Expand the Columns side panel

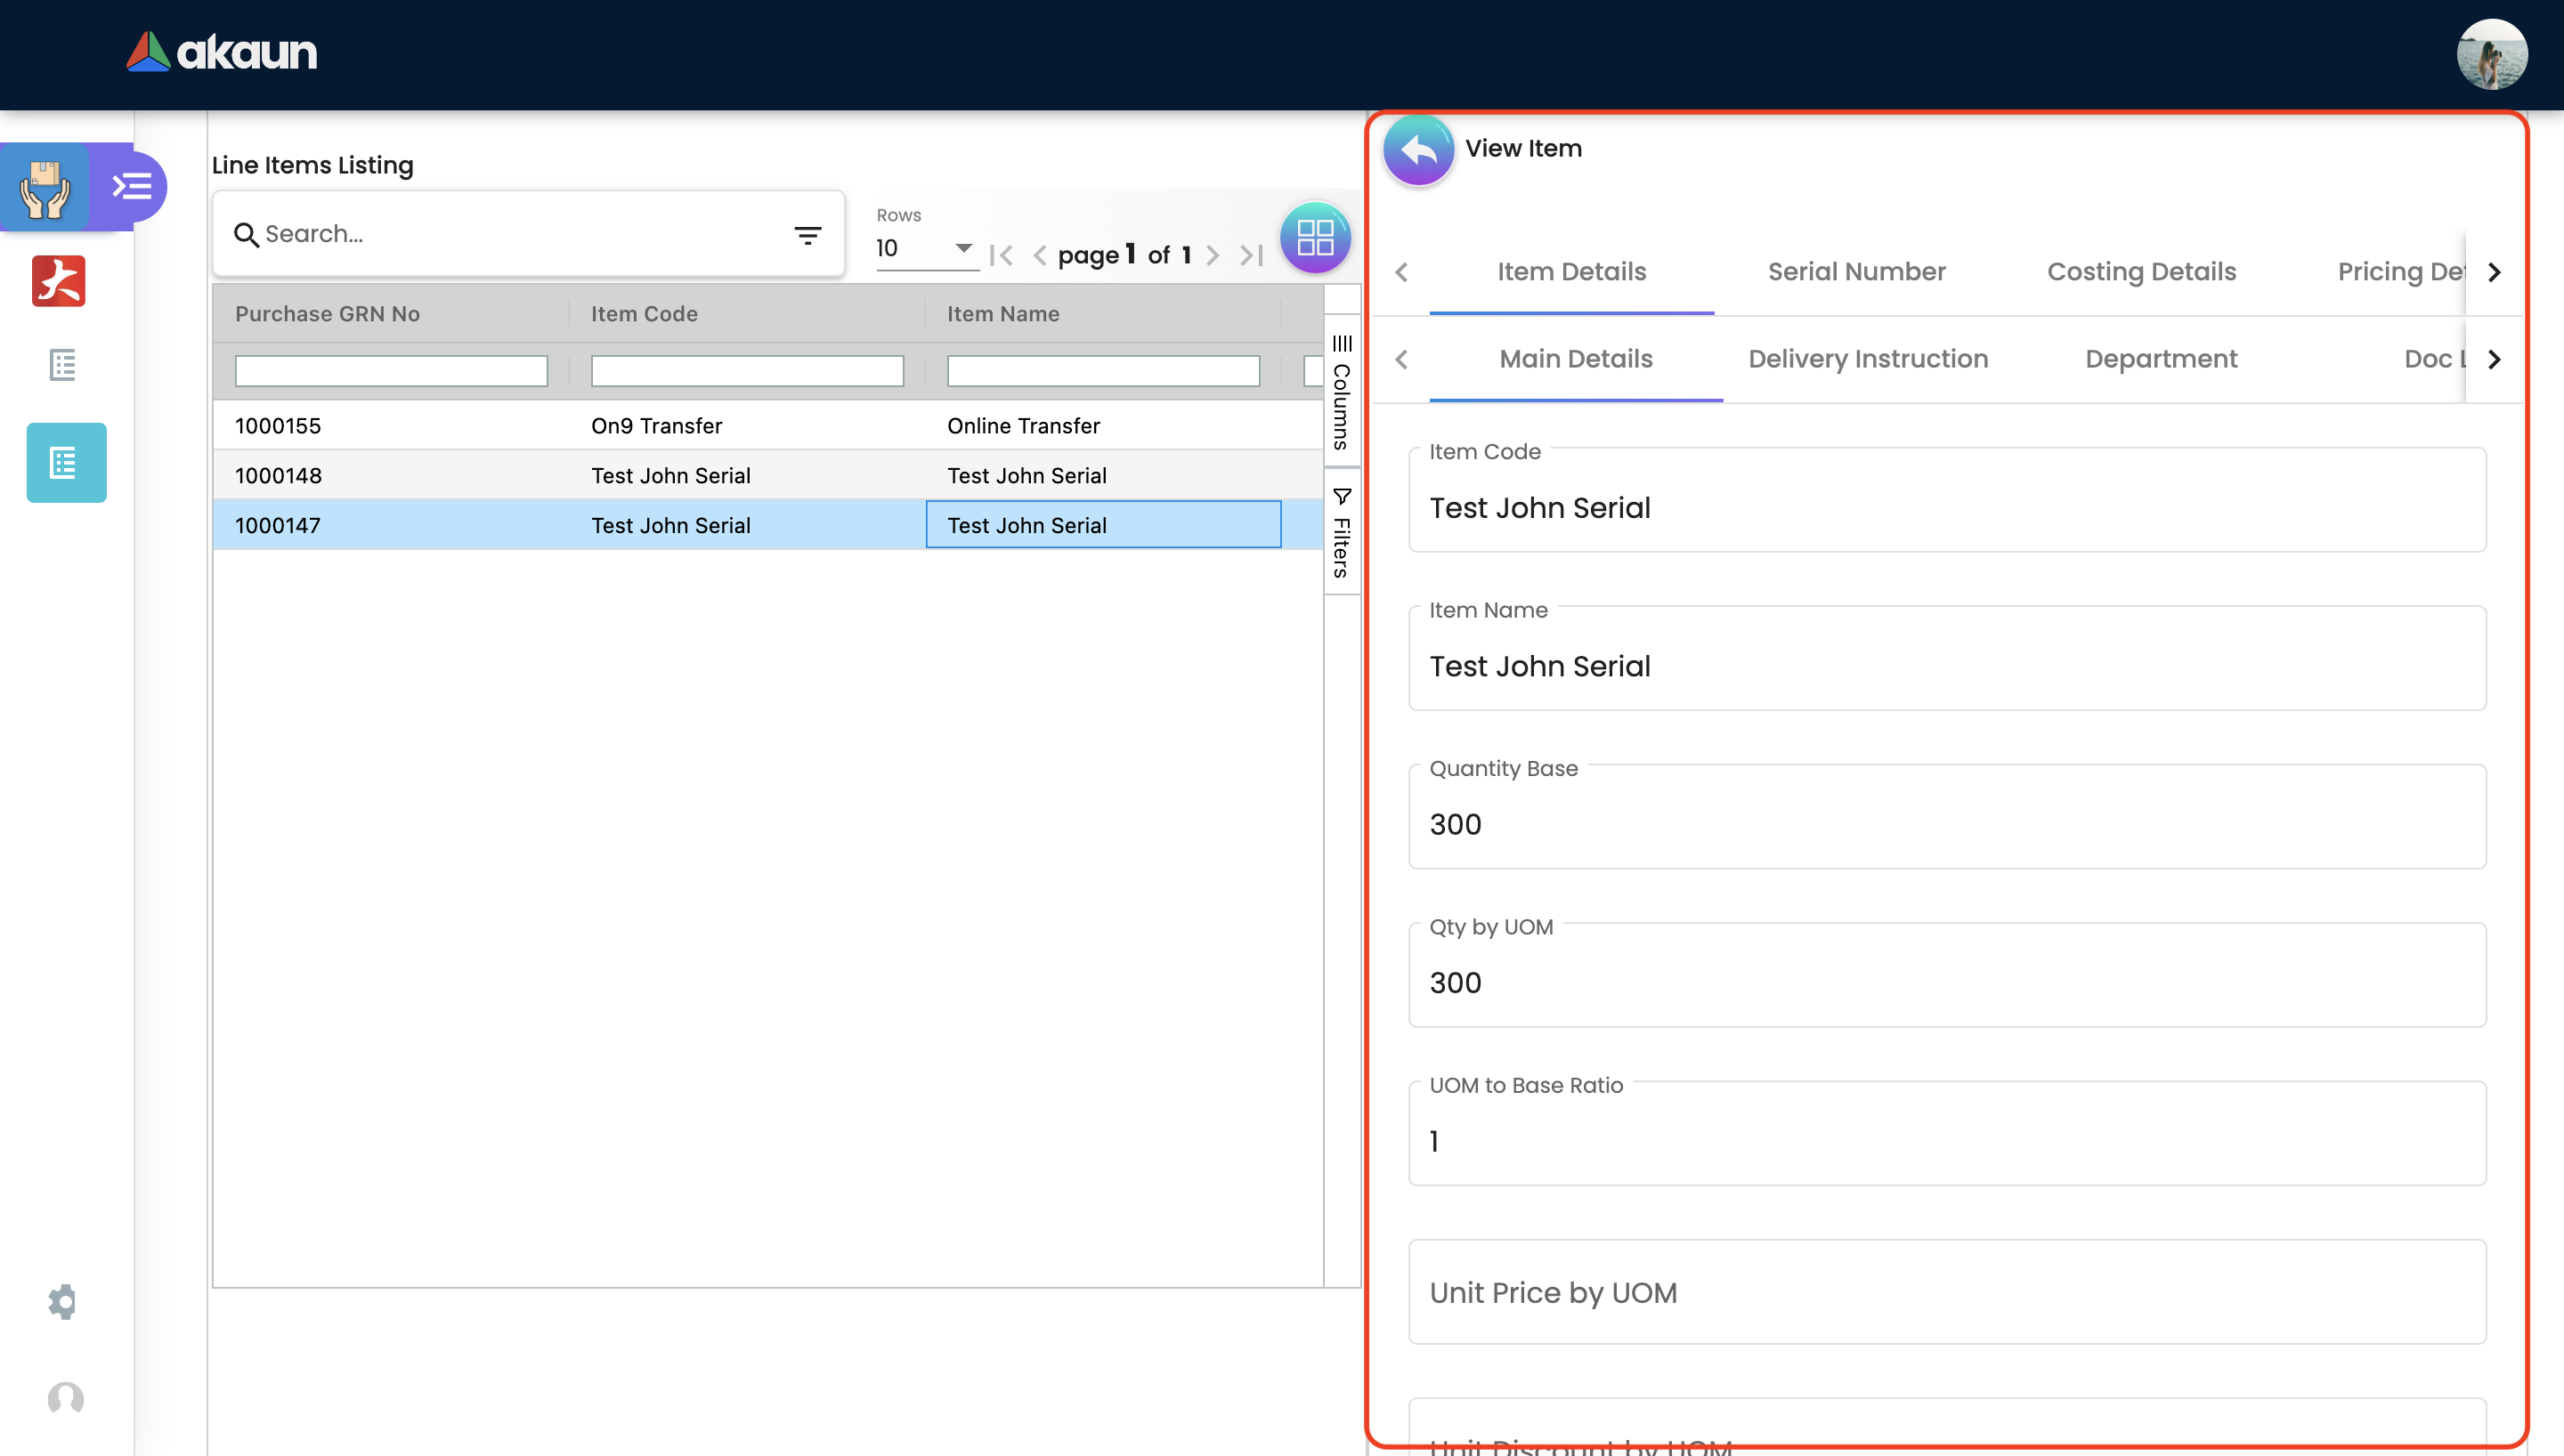click(1341, 393)
